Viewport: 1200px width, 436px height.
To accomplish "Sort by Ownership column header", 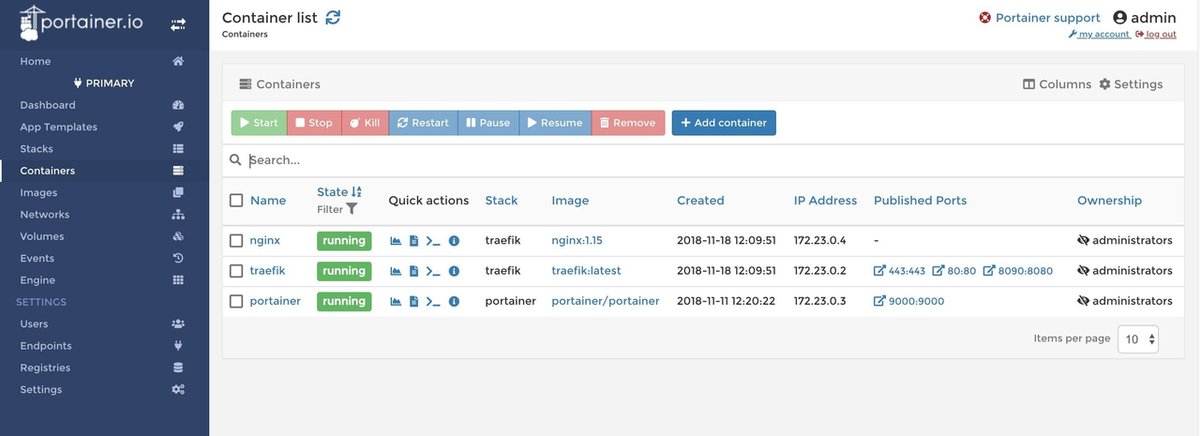I will 1109,200.
